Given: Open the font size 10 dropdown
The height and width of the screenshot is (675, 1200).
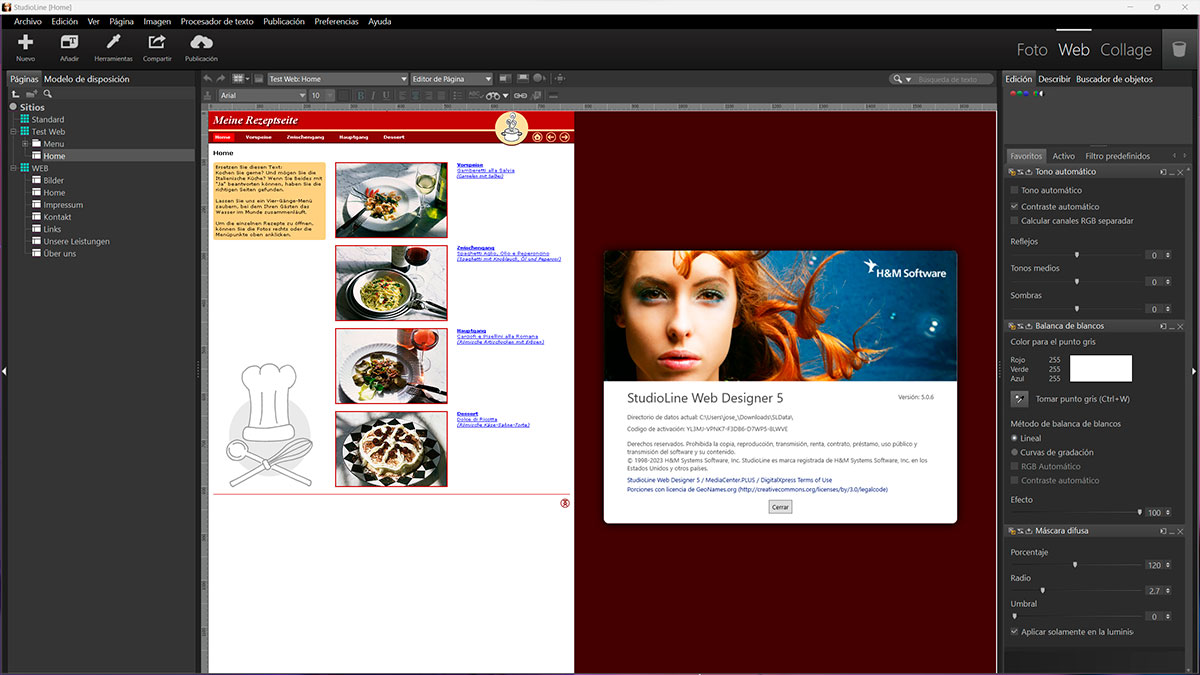Looking at the screenshot, I should [x=322, y=96].
